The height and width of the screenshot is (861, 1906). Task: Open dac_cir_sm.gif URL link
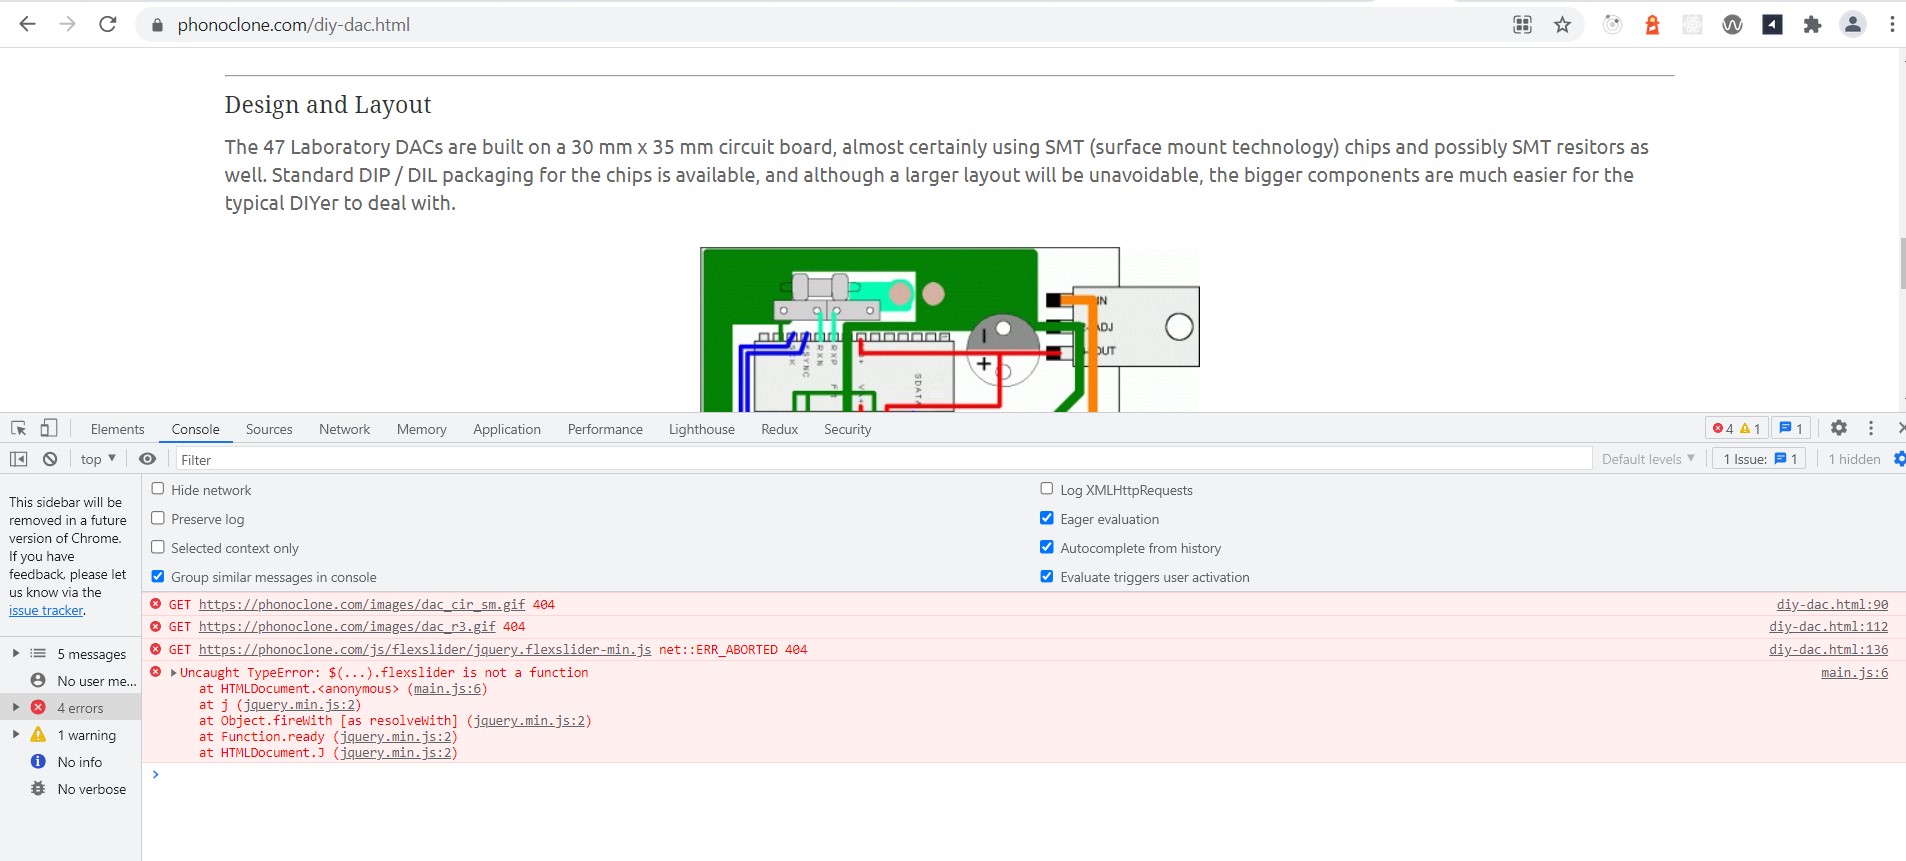point(362,605)
